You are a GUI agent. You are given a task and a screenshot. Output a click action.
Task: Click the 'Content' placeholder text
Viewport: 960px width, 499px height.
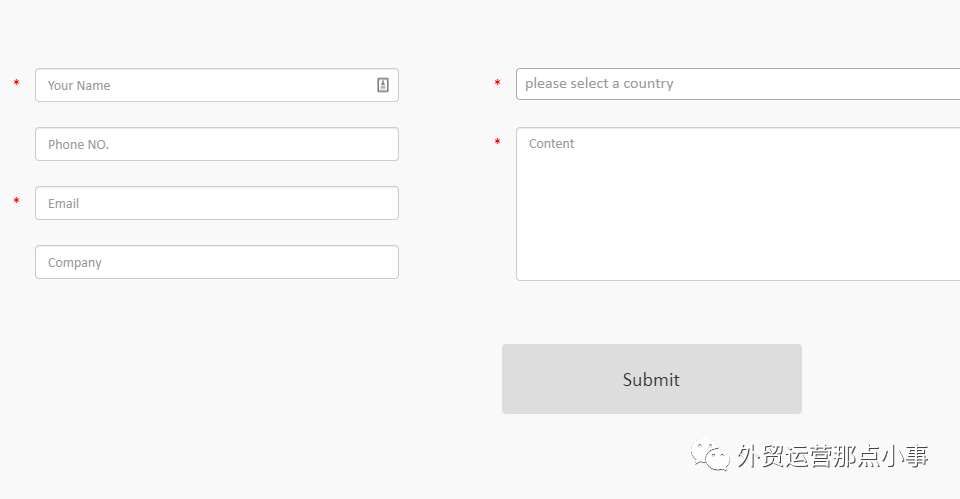(551, 144)
